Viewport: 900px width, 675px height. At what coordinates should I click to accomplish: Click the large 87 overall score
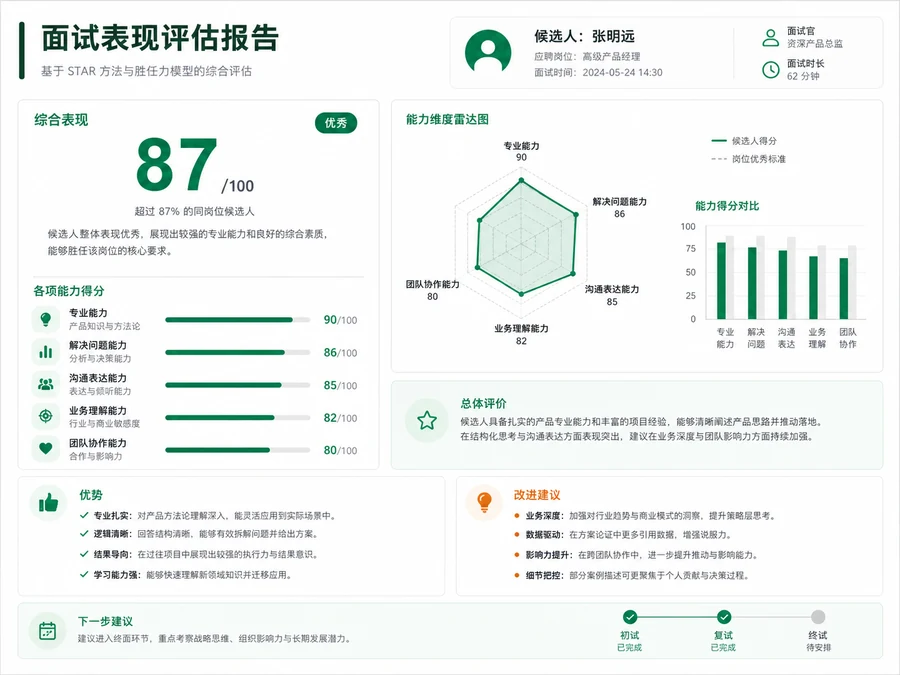point(177,164)
